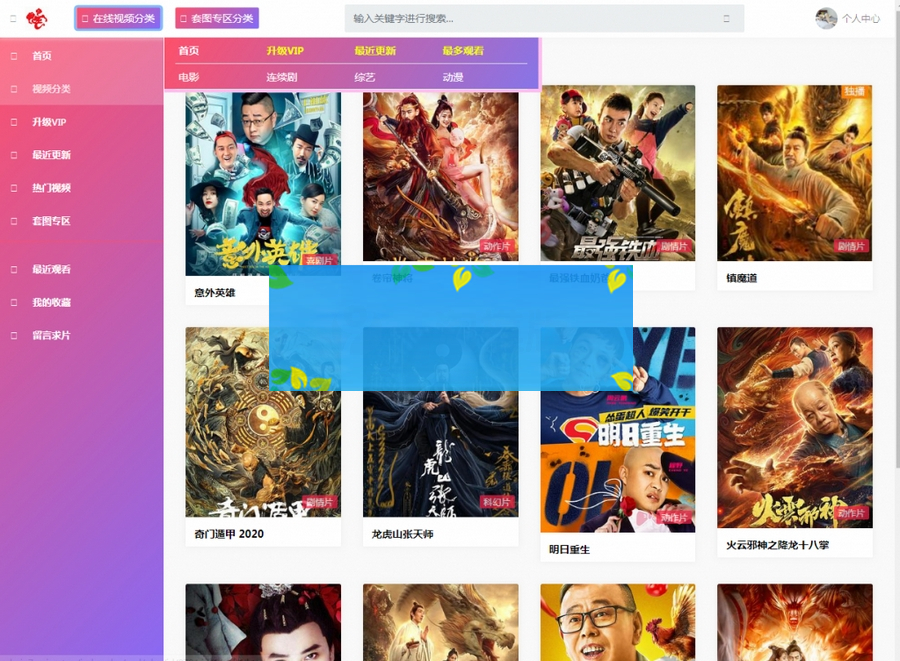Click the site logo at top left
Image resolution: width=900 pixels, height=661 pixels.
[36, 17]
